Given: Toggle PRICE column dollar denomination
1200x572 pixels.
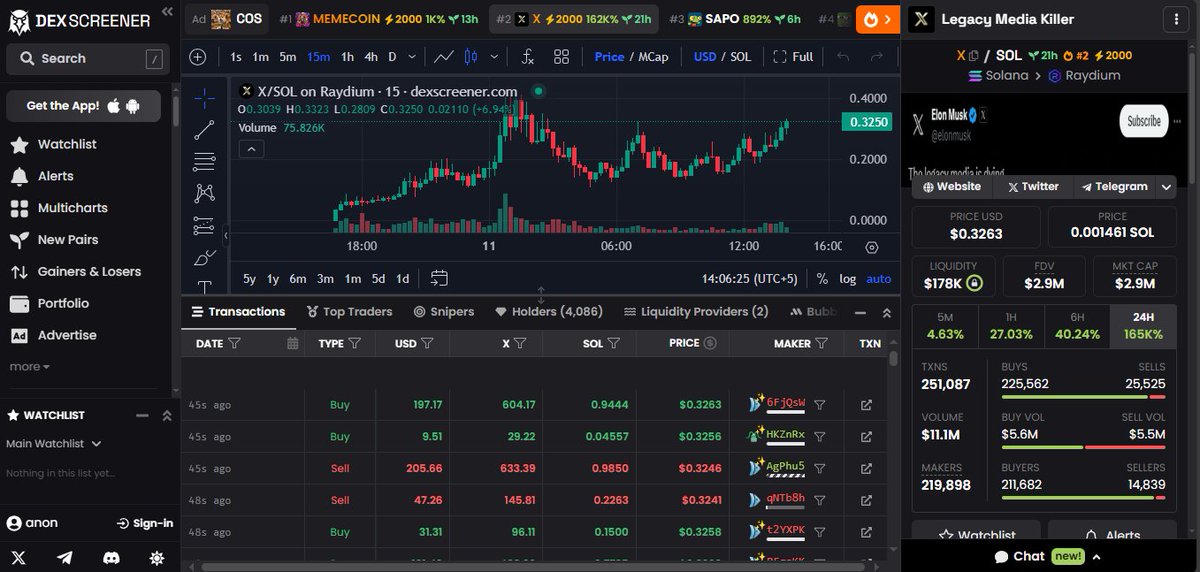Looking at the screenshot, I should (x=710, y=343).
